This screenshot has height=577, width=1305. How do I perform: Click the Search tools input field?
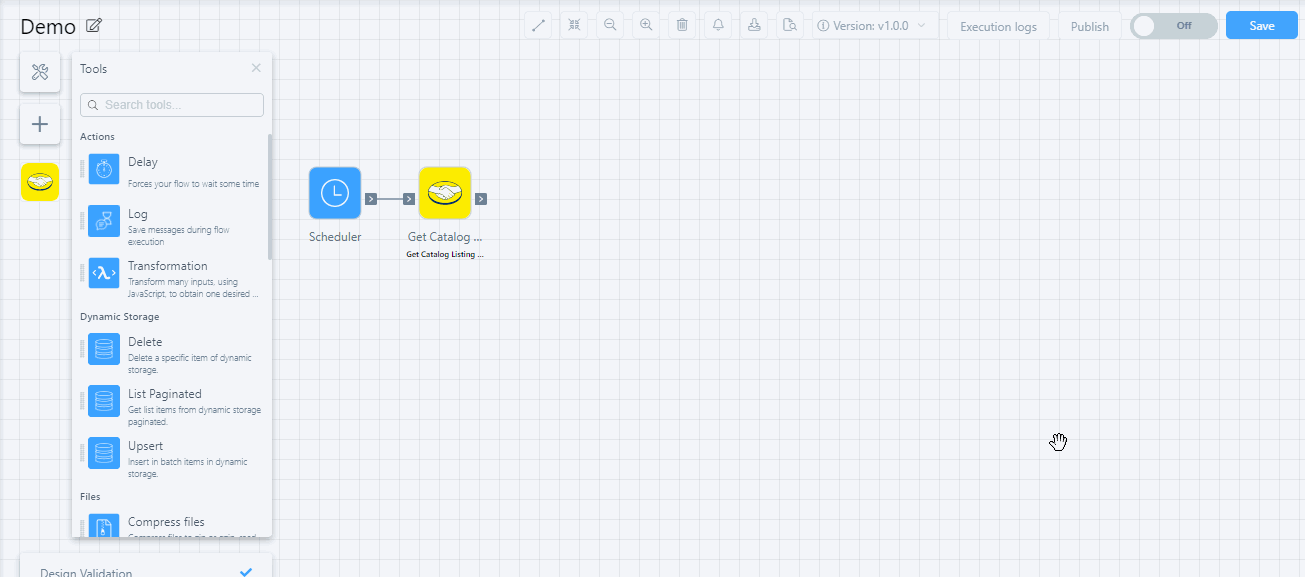coord(172,105)
